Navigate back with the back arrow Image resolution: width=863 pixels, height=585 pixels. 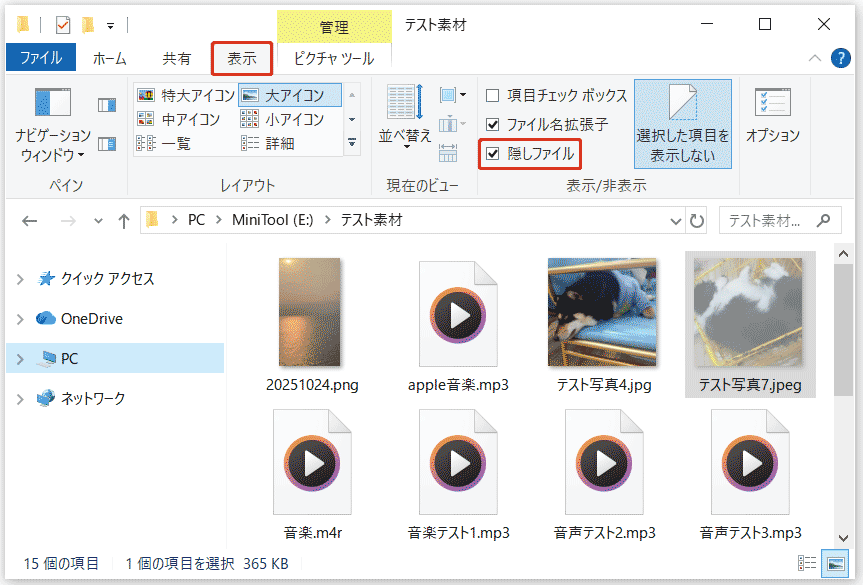[30, 220]
